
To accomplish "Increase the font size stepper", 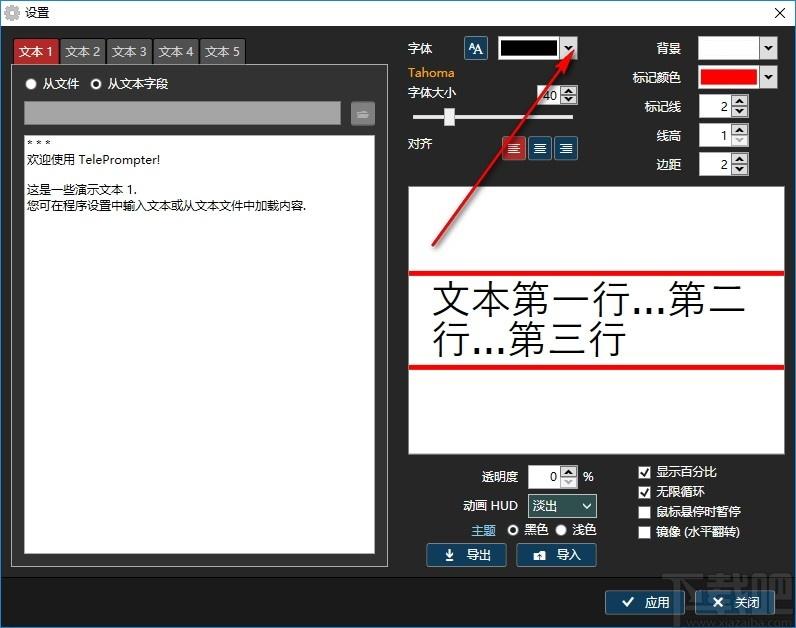I will (x=569, y=91).
